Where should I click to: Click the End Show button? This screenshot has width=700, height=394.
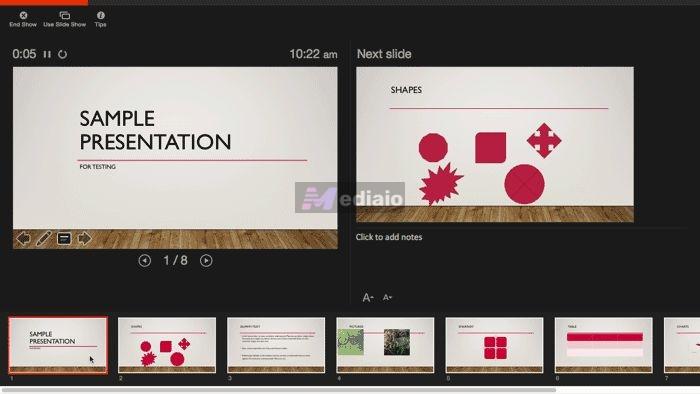23,20
